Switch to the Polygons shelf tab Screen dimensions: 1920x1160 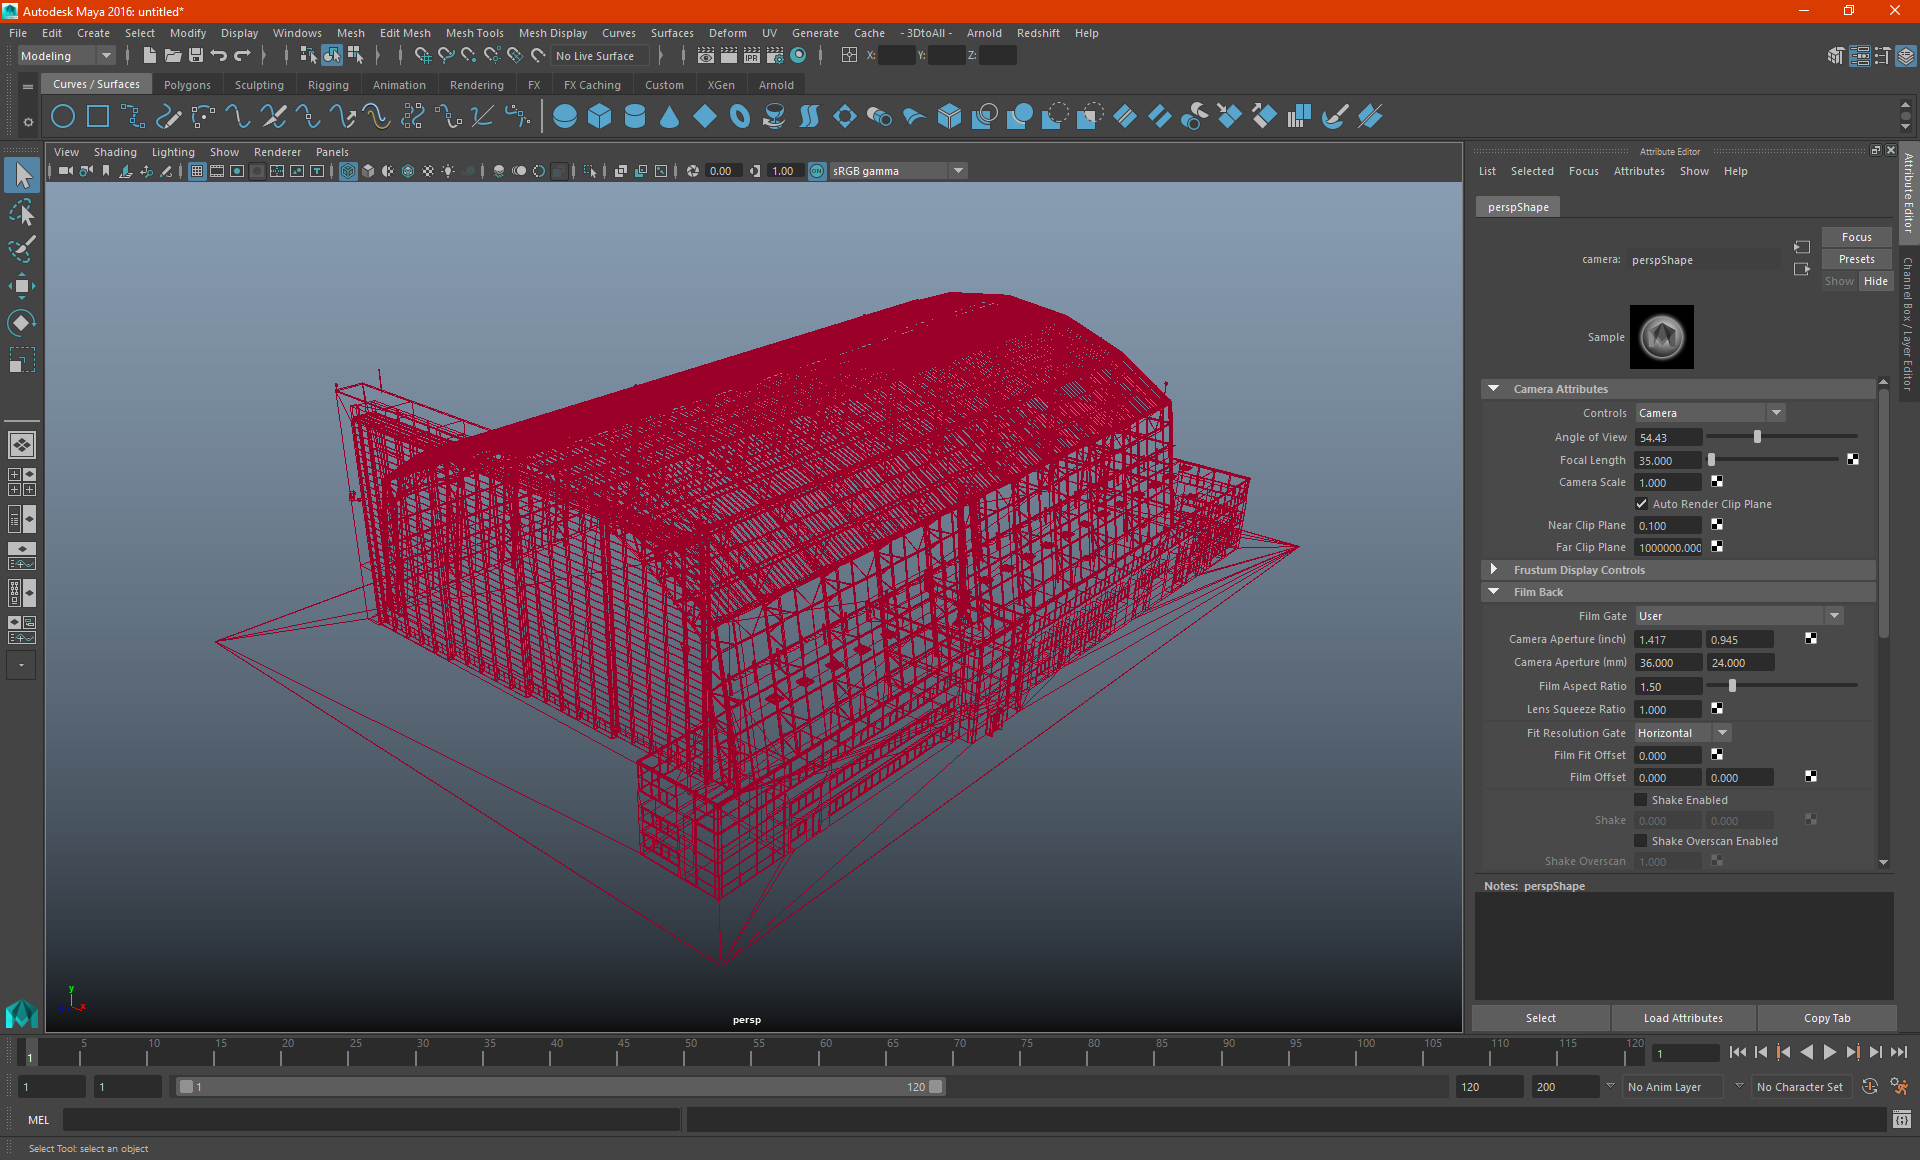coord(187,85)
